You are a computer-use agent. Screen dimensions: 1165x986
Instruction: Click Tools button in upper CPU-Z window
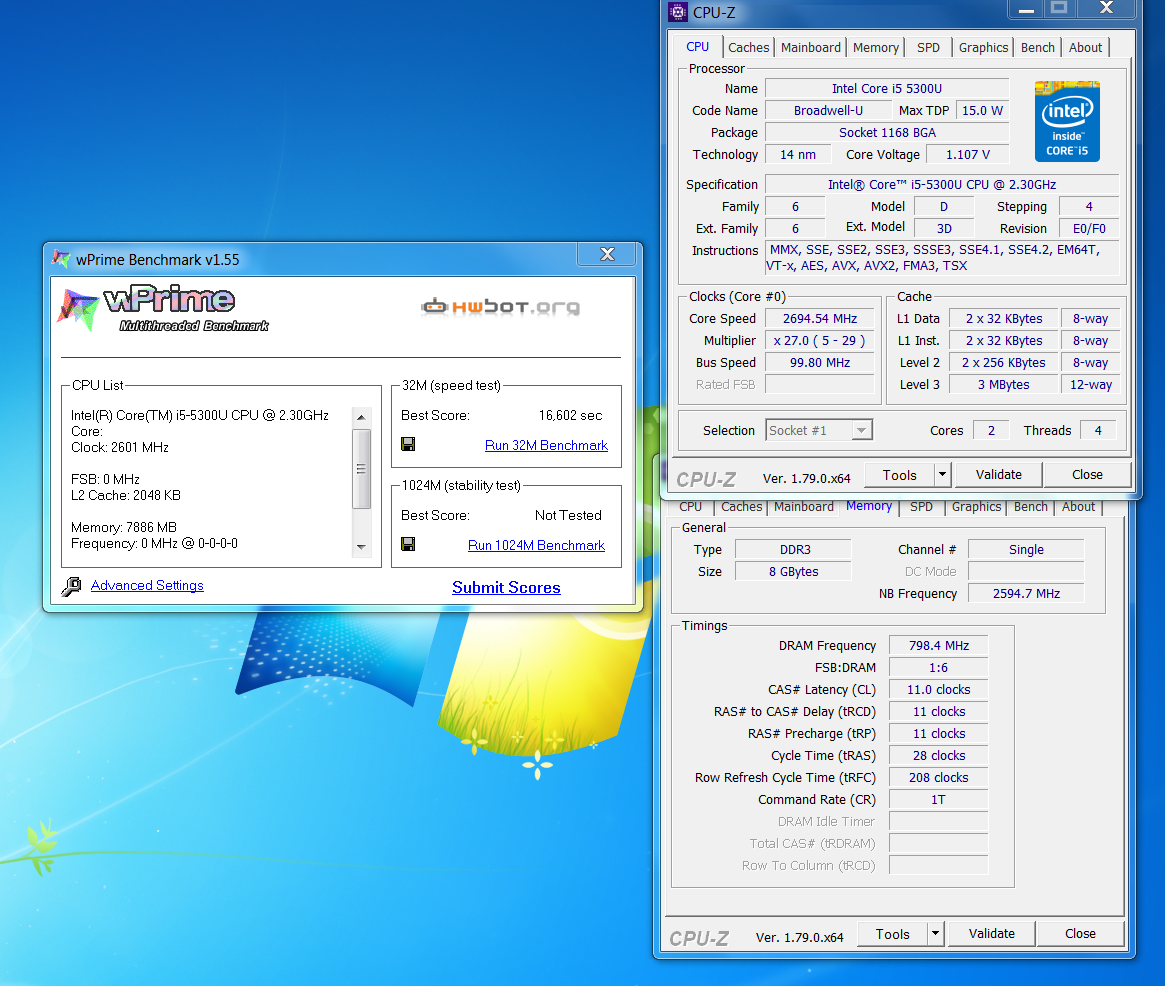[x=899, y=474]
